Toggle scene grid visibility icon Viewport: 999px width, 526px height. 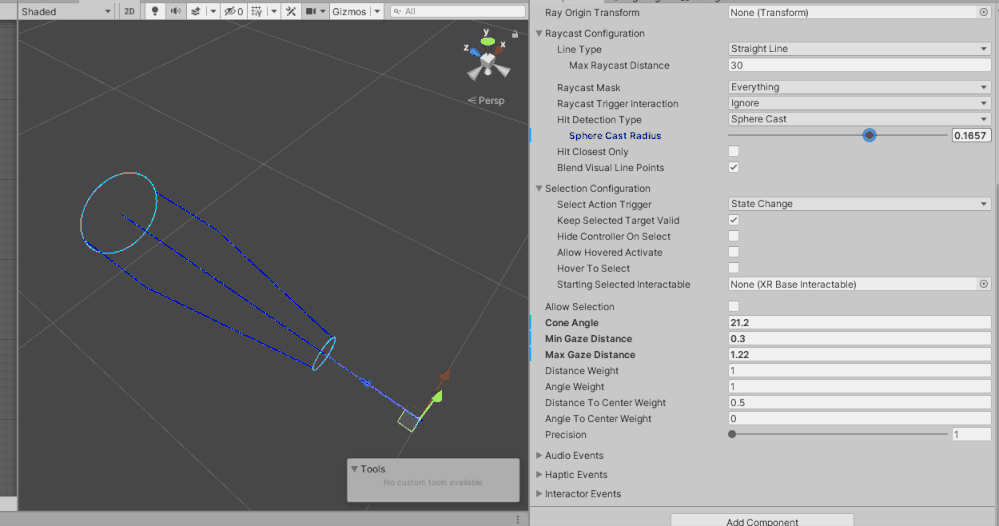coord(256,11)
